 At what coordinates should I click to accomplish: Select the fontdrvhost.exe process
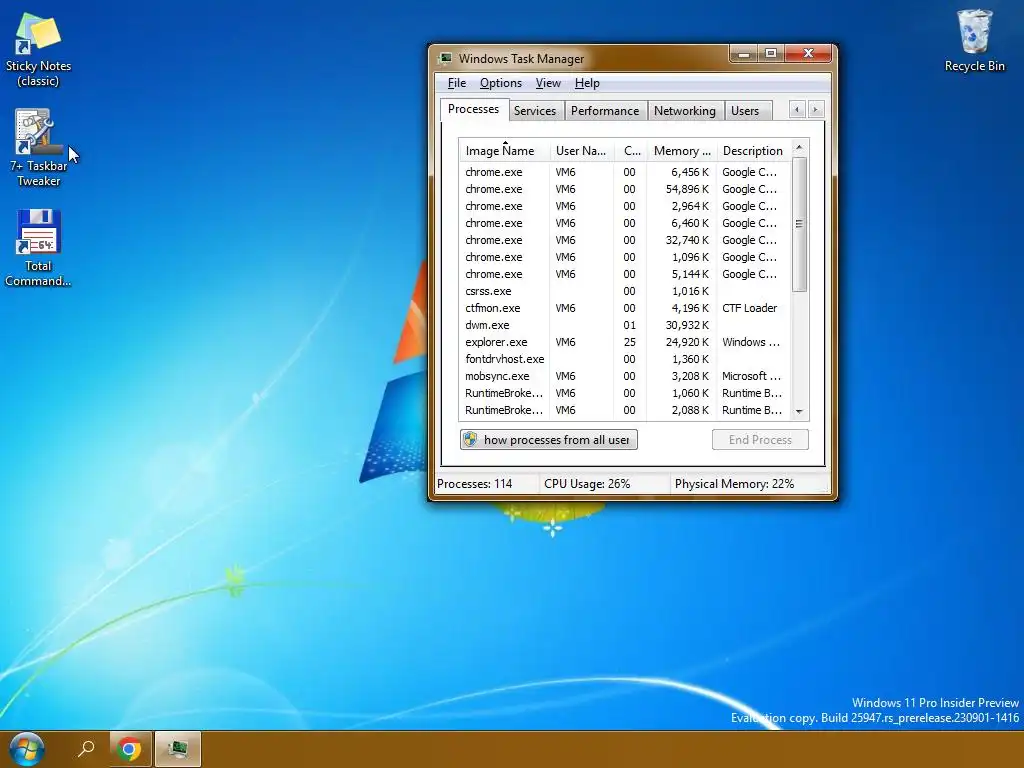coord(624,359)
